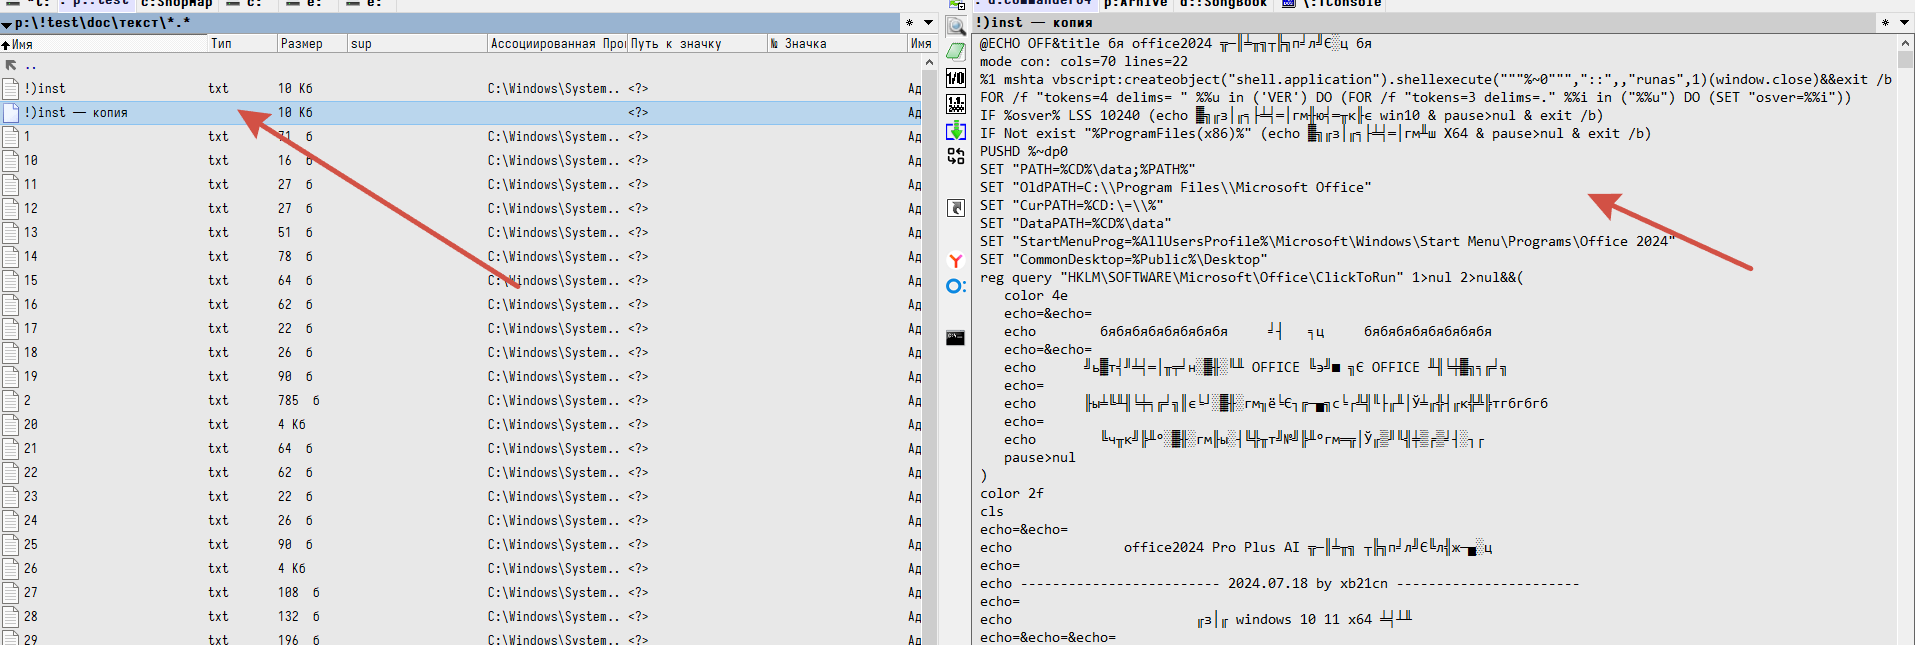Open left panel directory history dropdown arrow
Screen dimensions: 1915x645
[928, 22]
